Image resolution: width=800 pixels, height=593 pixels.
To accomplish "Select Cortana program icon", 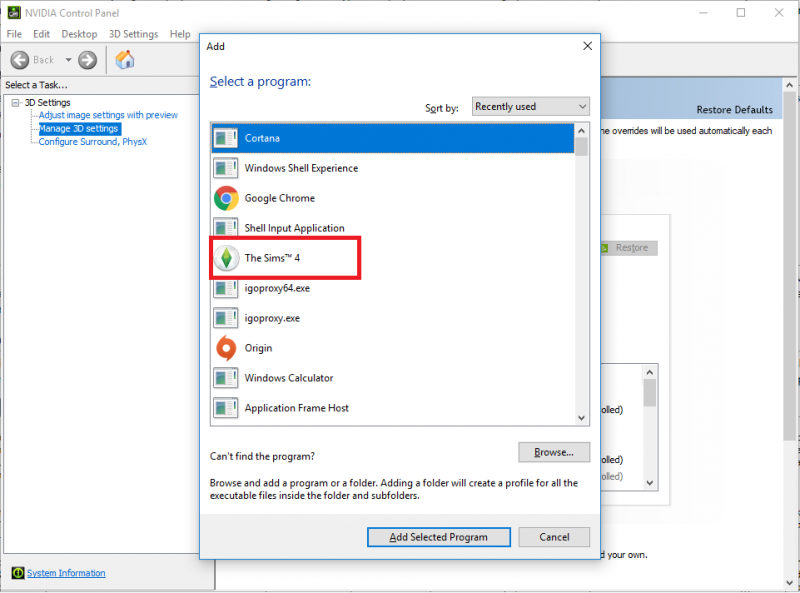I will pos(227,138).
